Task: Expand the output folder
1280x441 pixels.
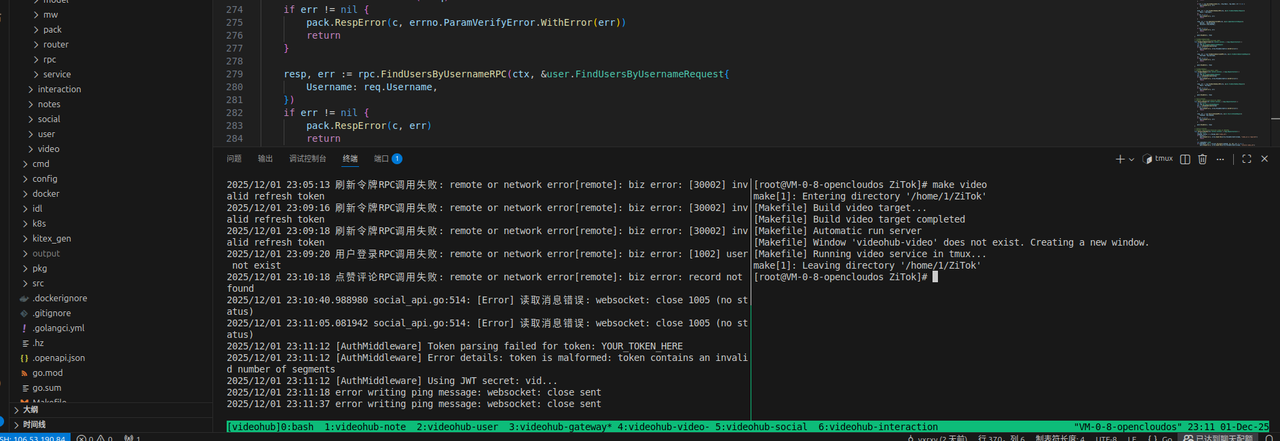Action: (x=46, y=254)
